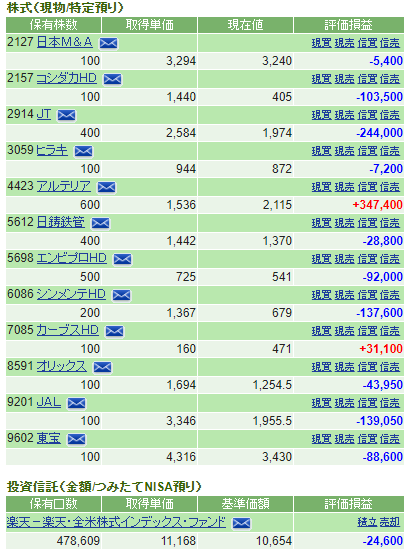
Task: Select the mail icon next to アルテリア
Action: click(106, 187)
